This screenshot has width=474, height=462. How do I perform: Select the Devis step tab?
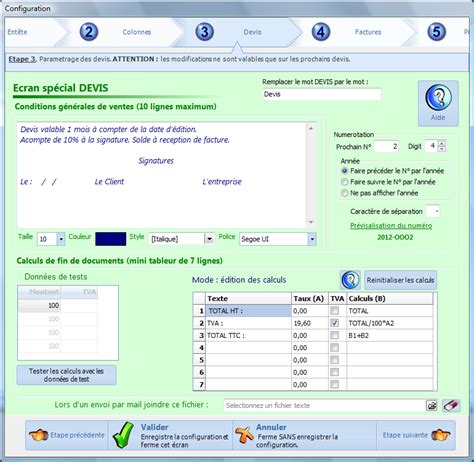click(x=252, y=32)
